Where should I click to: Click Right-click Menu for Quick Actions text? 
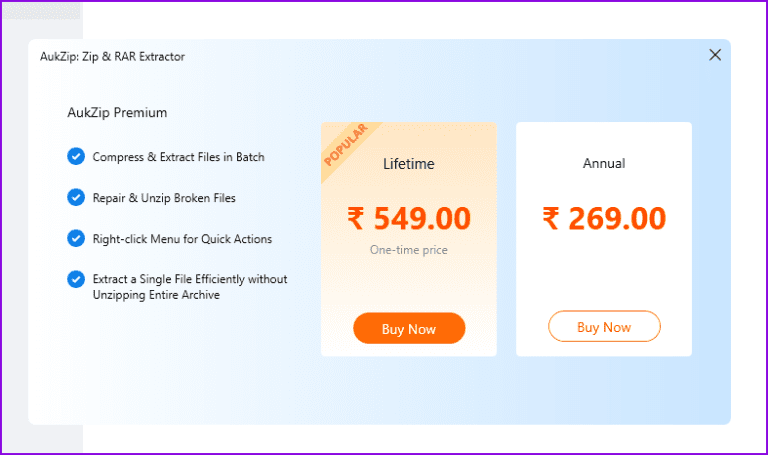tap(182, 239)
